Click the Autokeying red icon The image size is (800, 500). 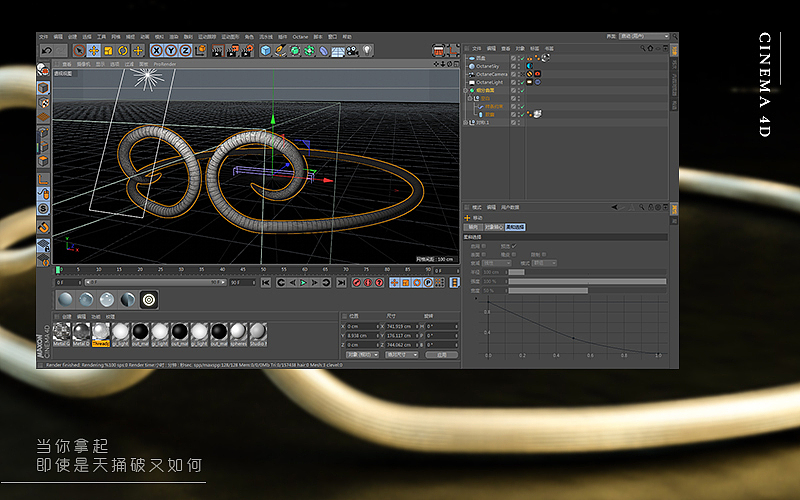pos(368,282)
